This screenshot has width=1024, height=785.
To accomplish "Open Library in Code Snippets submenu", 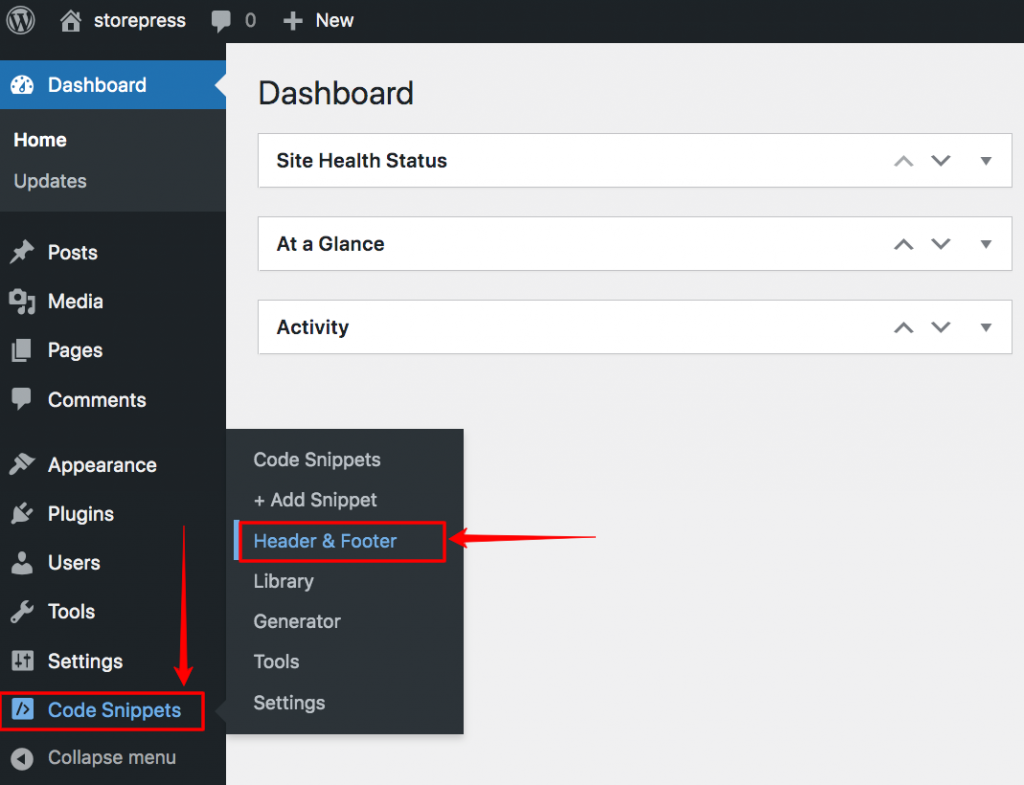I will 283,581.
